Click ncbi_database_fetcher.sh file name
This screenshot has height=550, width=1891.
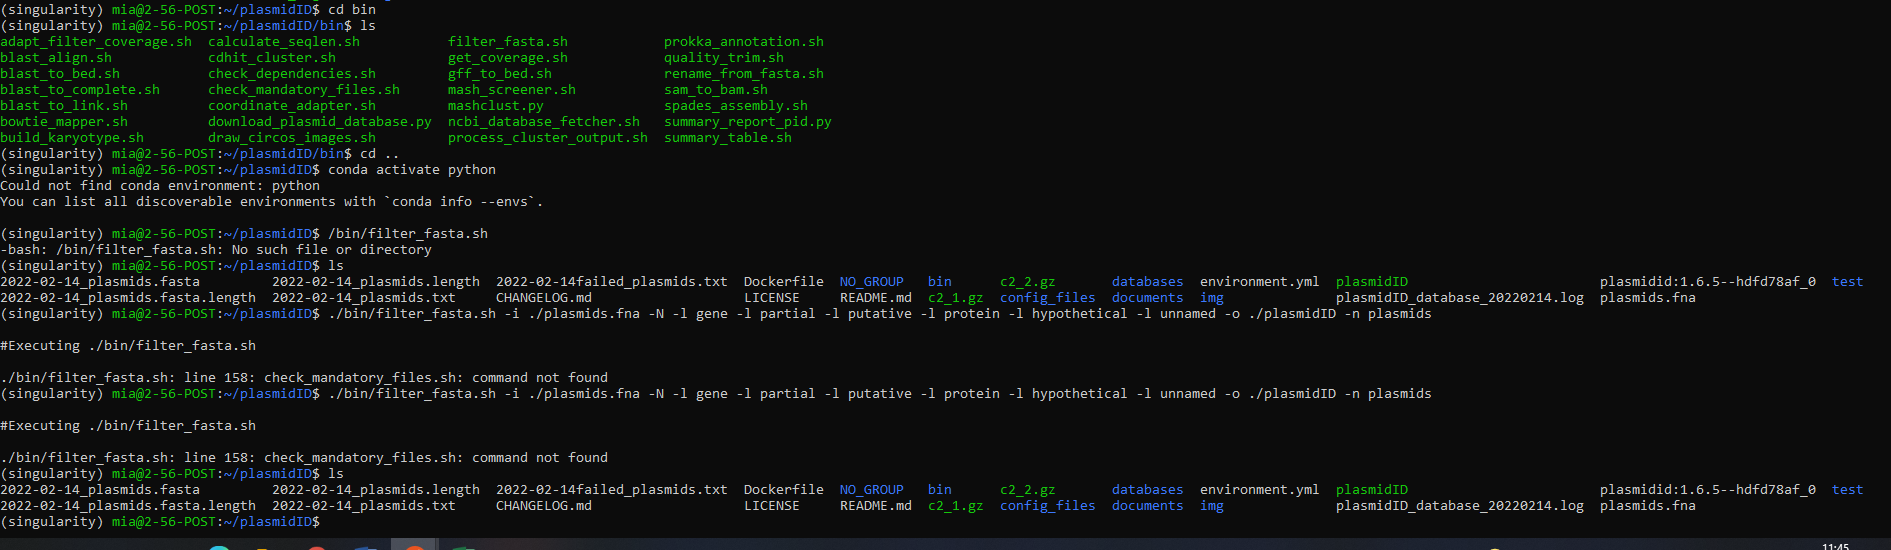point(544,122)
